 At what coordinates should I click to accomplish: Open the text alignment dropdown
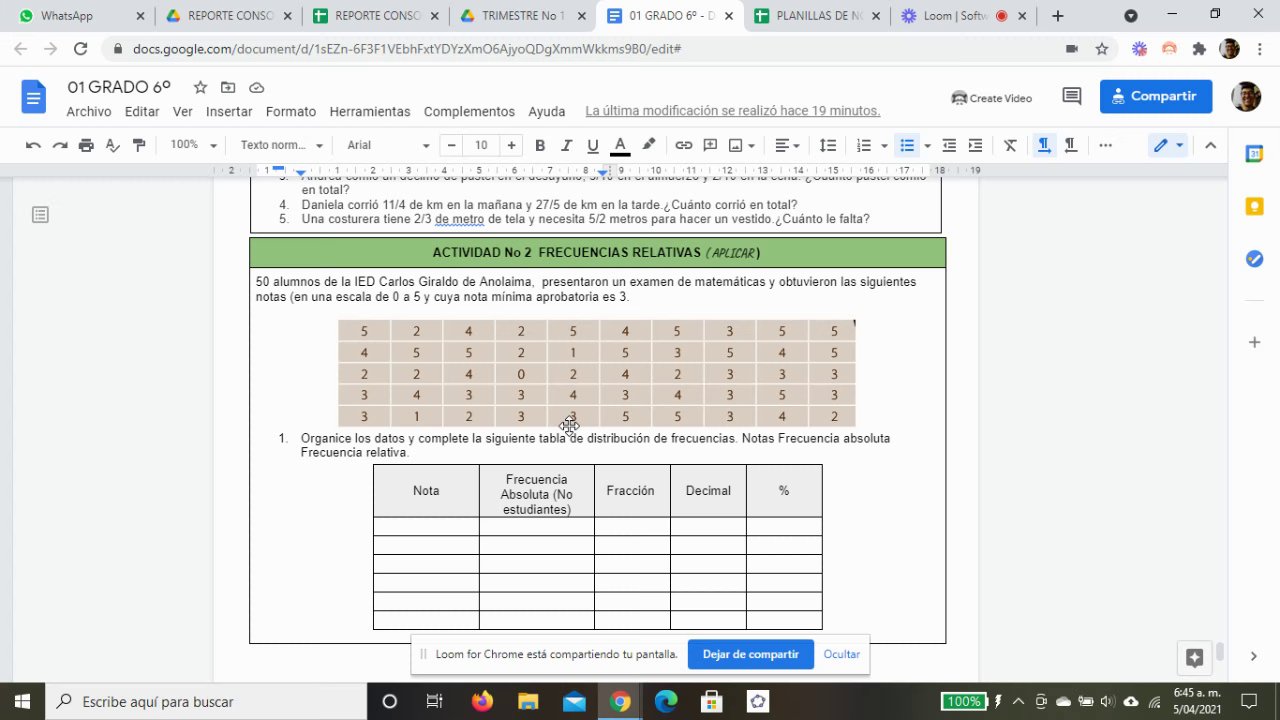click(x=788, y=145)
